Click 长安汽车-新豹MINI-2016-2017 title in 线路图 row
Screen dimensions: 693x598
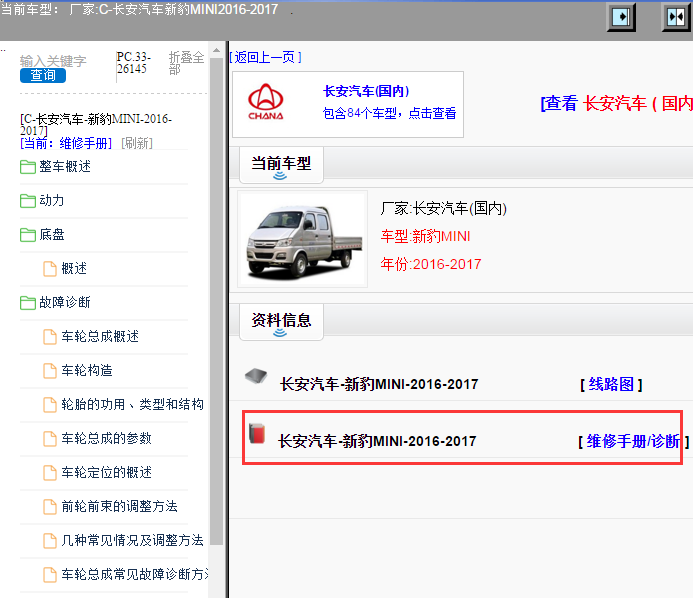379,384
